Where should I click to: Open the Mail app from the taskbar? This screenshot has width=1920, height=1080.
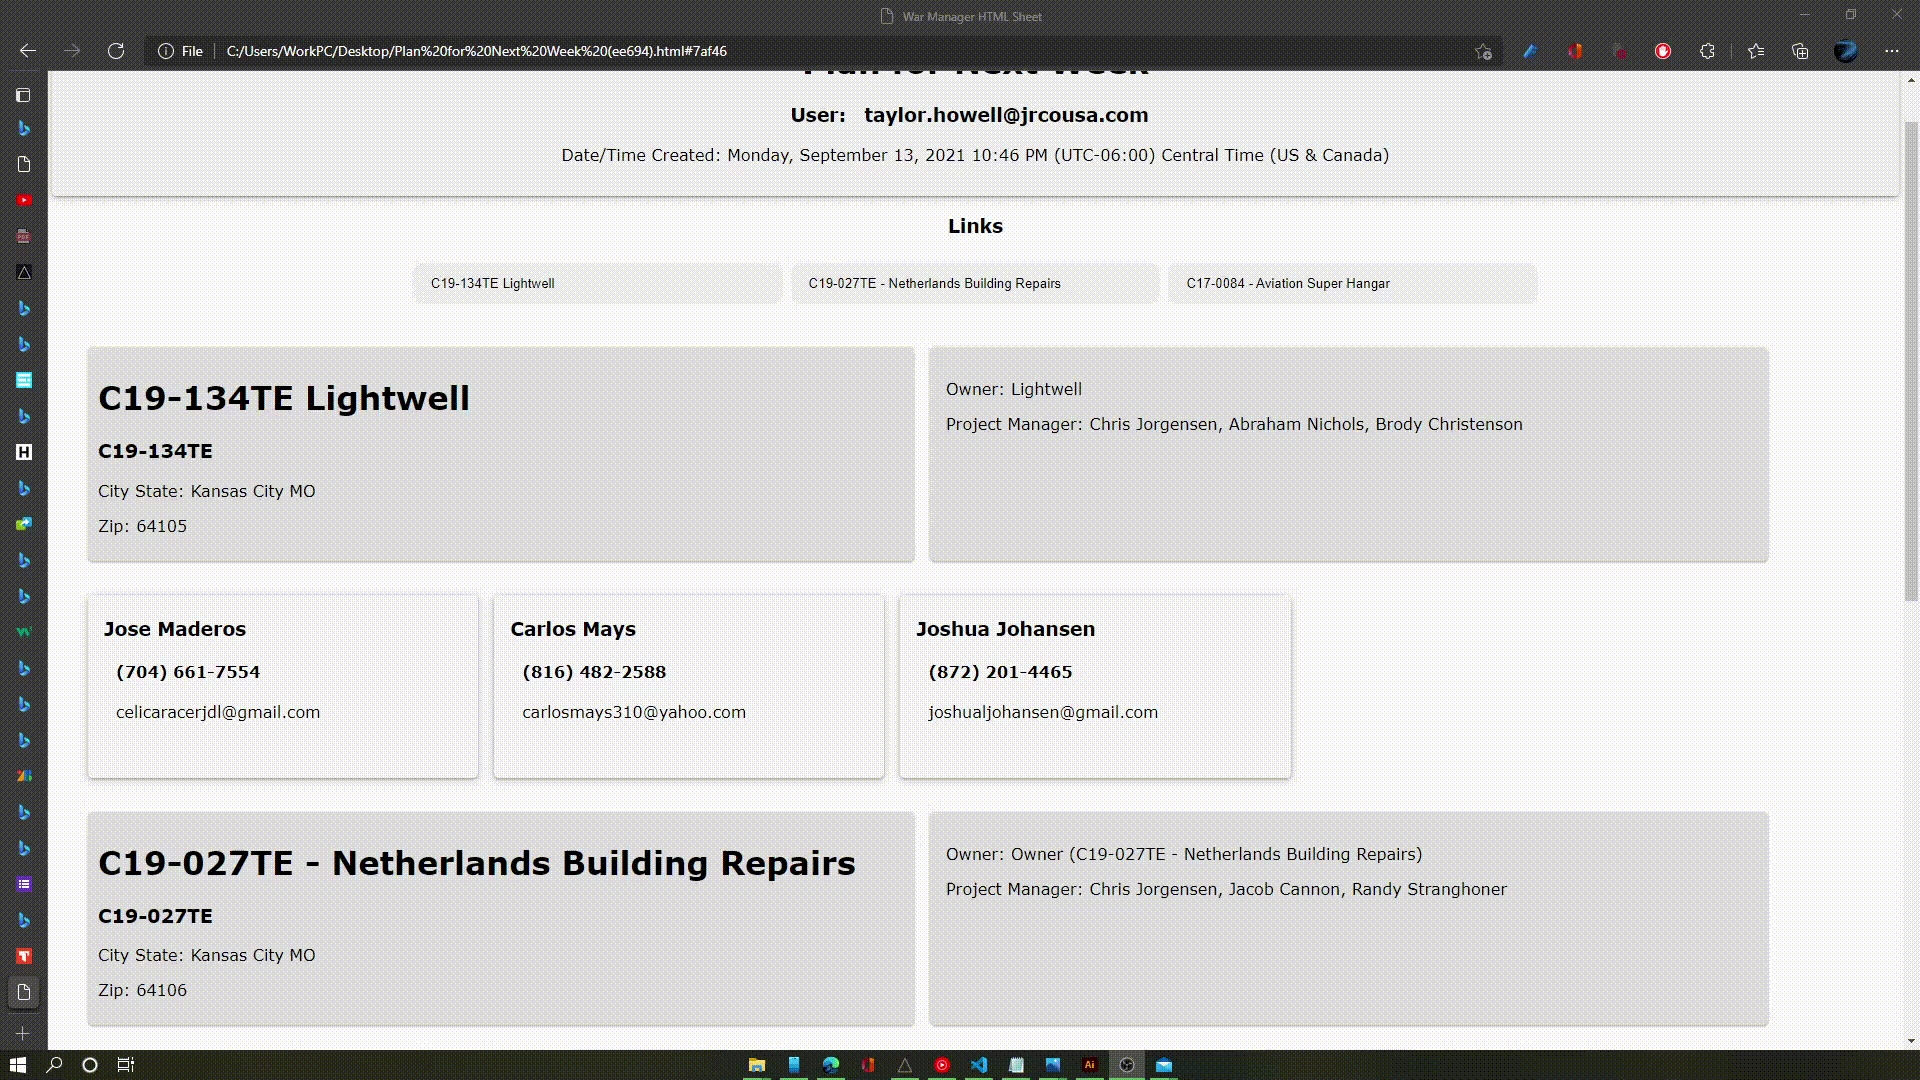click(x=1164, y=1065)
